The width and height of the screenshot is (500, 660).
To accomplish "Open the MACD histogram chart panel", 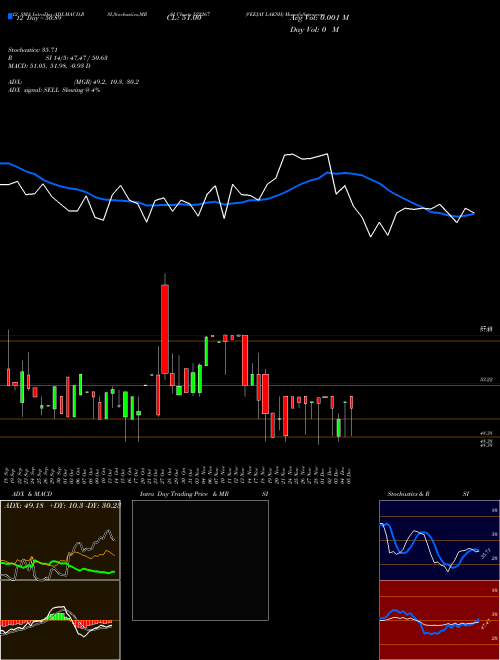I will click(x=60, y=620).
